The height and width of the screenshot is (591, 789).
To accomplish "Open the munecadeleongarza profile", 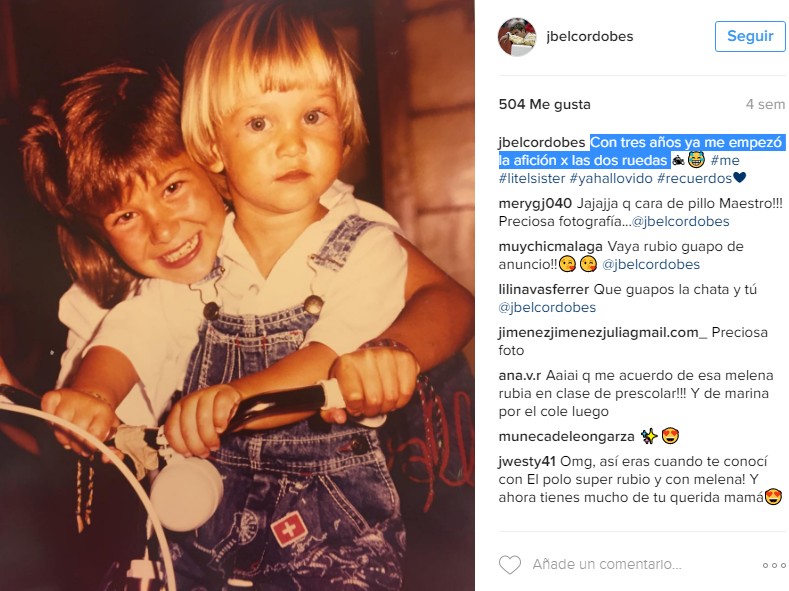I will (567, 437).
